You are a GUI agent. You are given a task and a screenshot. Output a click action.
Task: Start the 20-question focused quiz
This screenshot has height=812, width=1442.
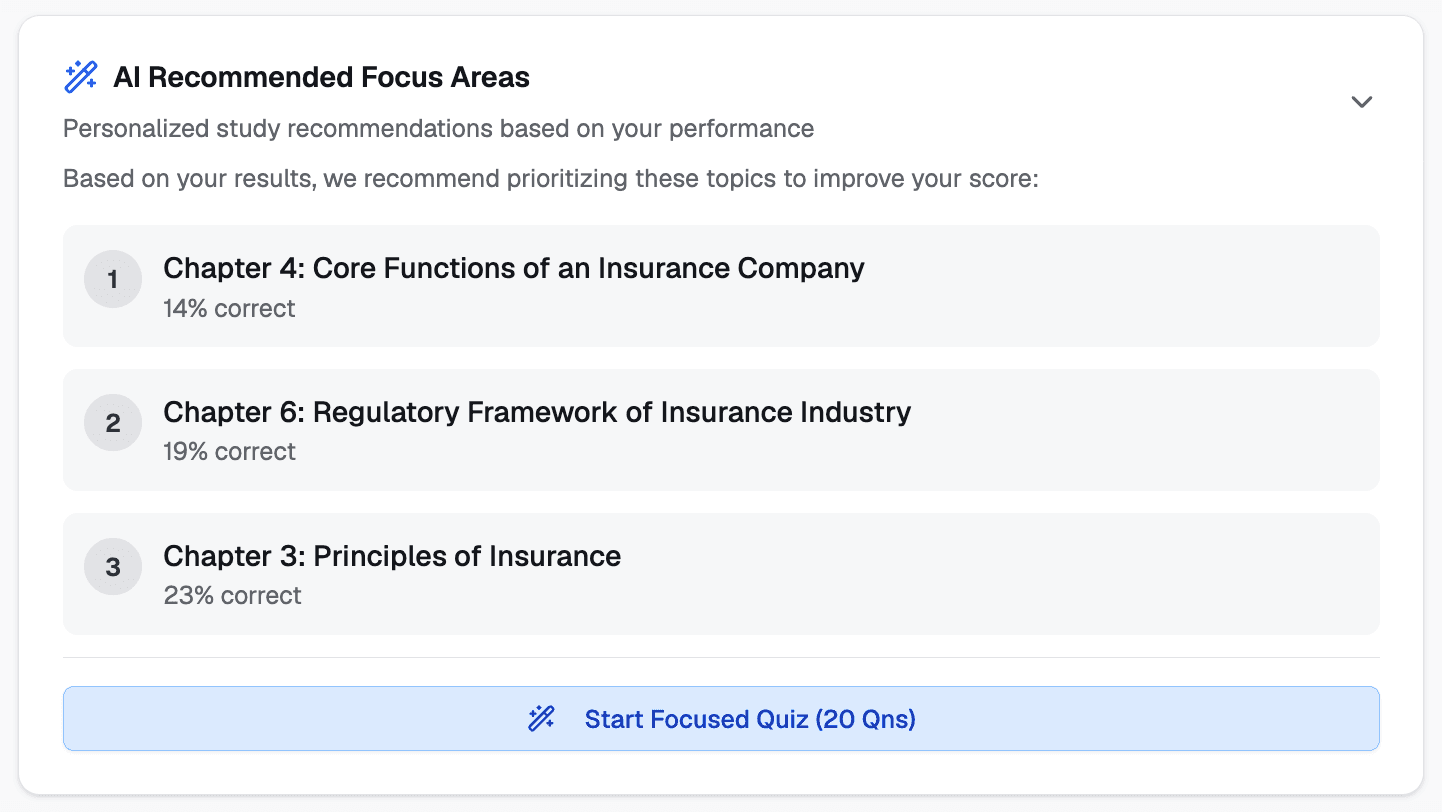click(x=722, y=718)
